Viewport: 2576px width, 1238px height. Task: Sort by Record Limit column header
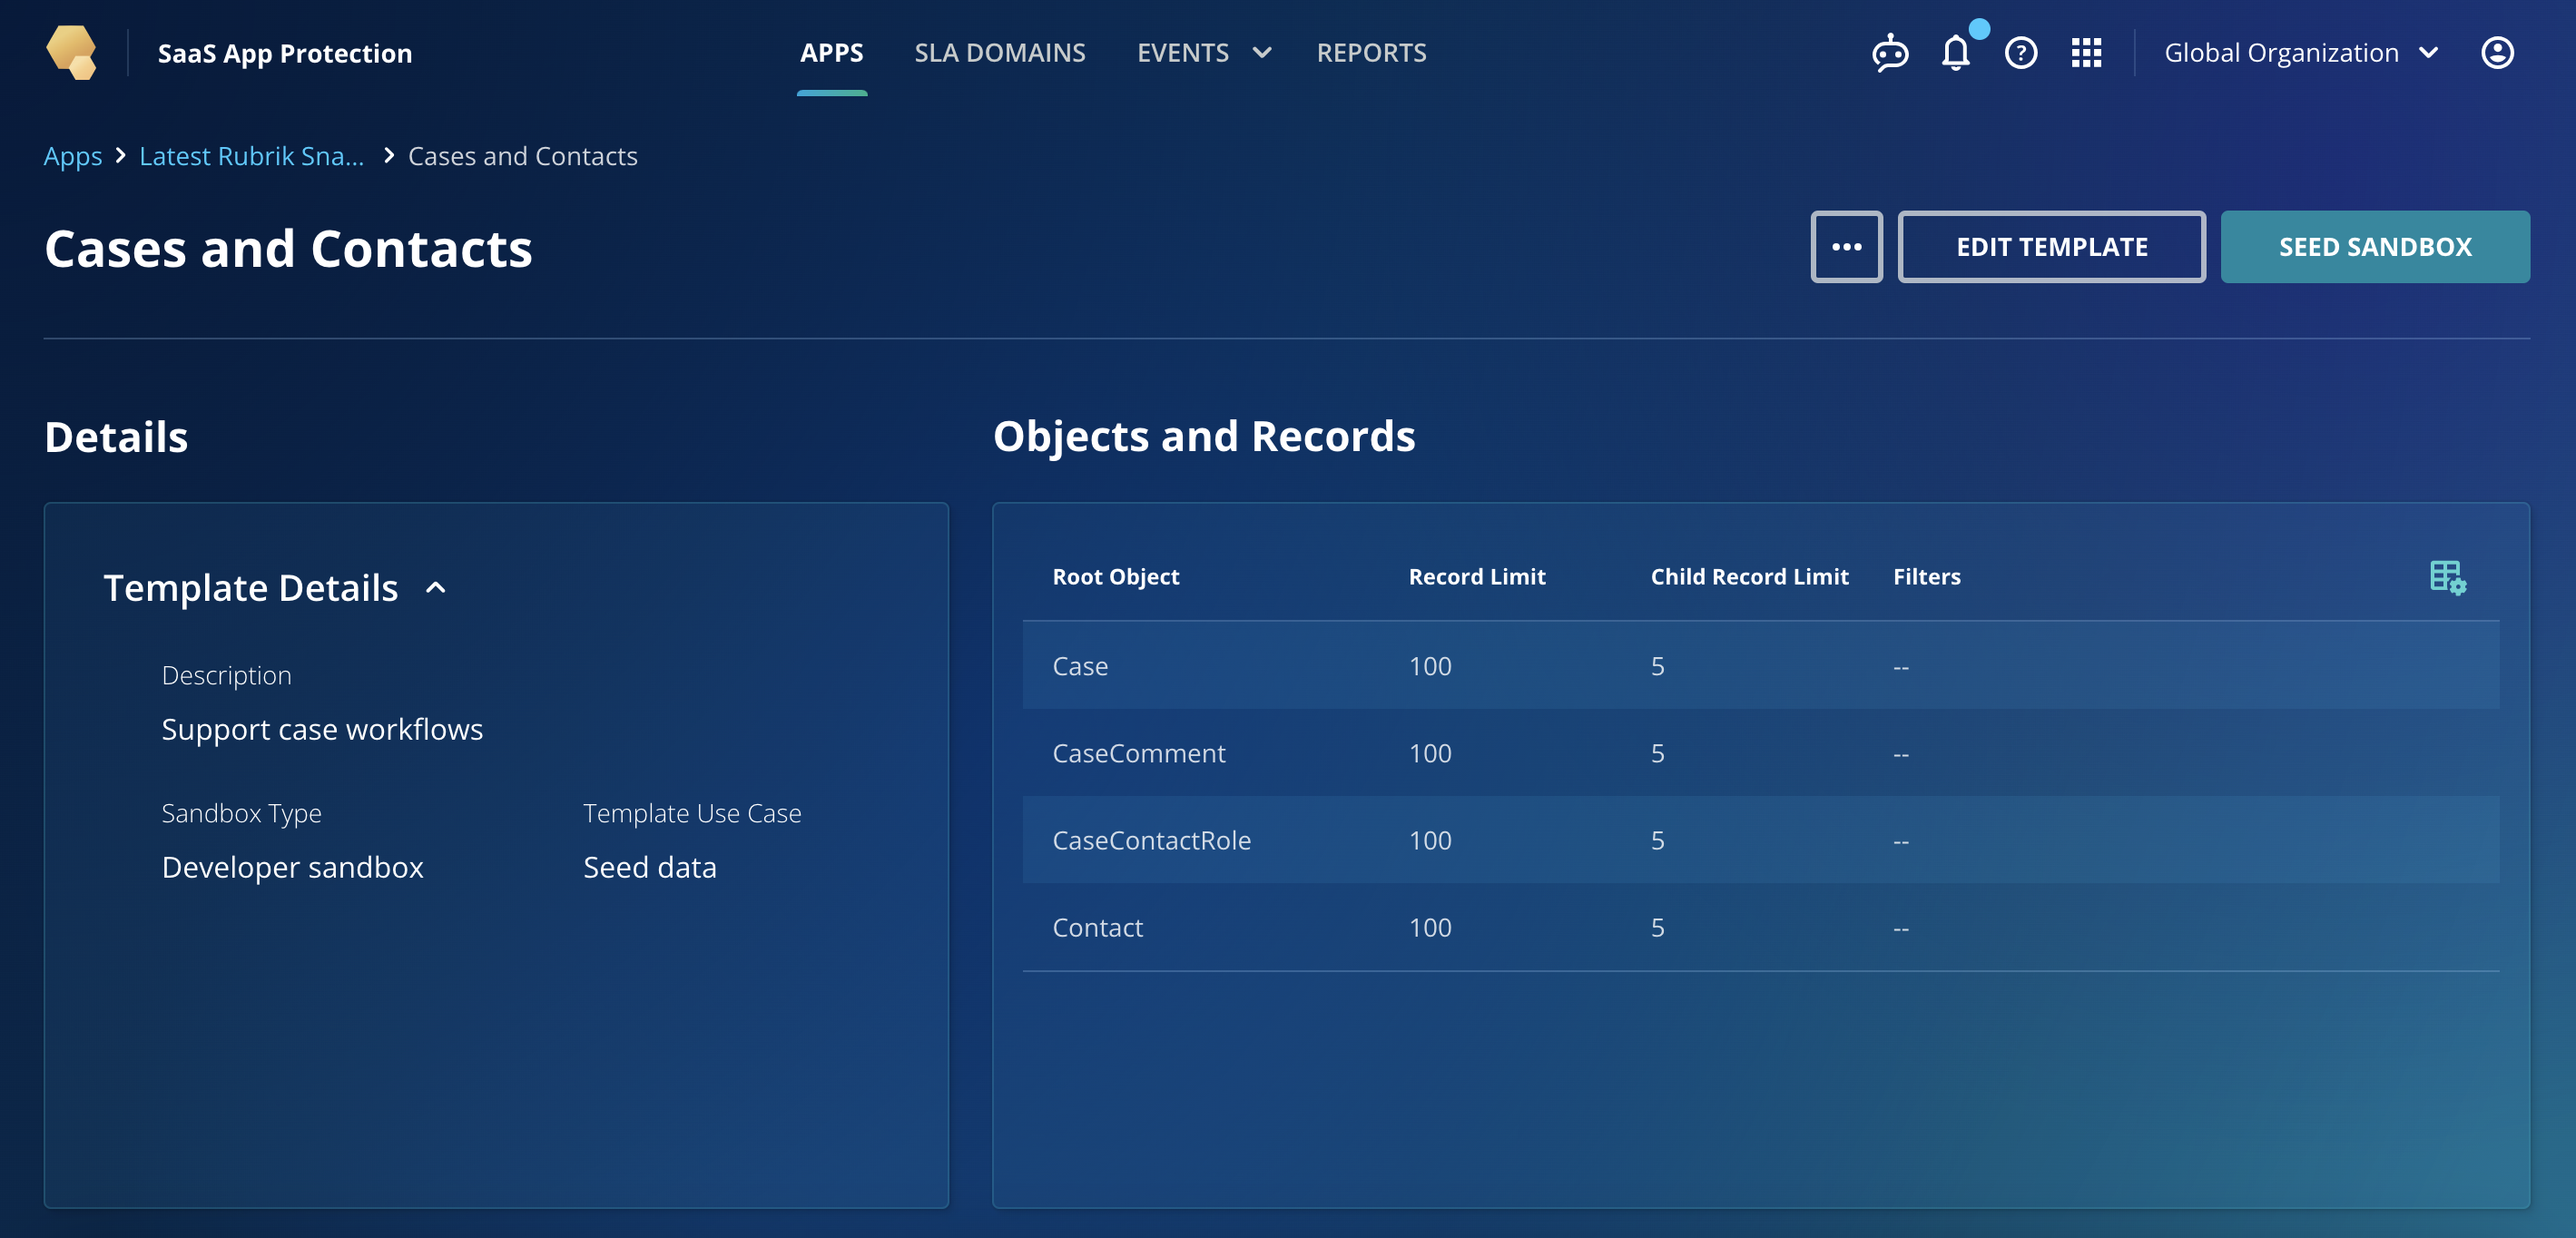click(x=1477, y=577)
